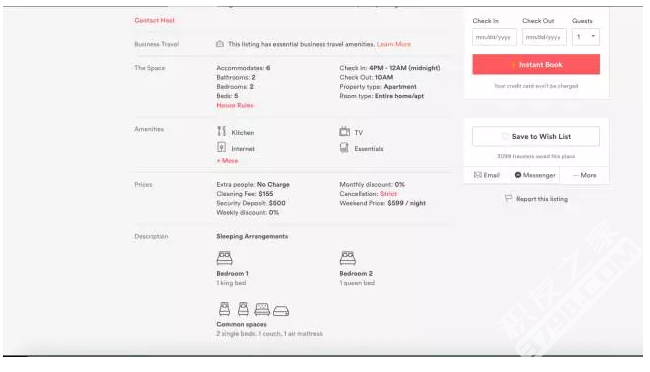The height and width of the screenshot is (372, 650).
Task: Focus the Check In date field
Action: point(494,37)
